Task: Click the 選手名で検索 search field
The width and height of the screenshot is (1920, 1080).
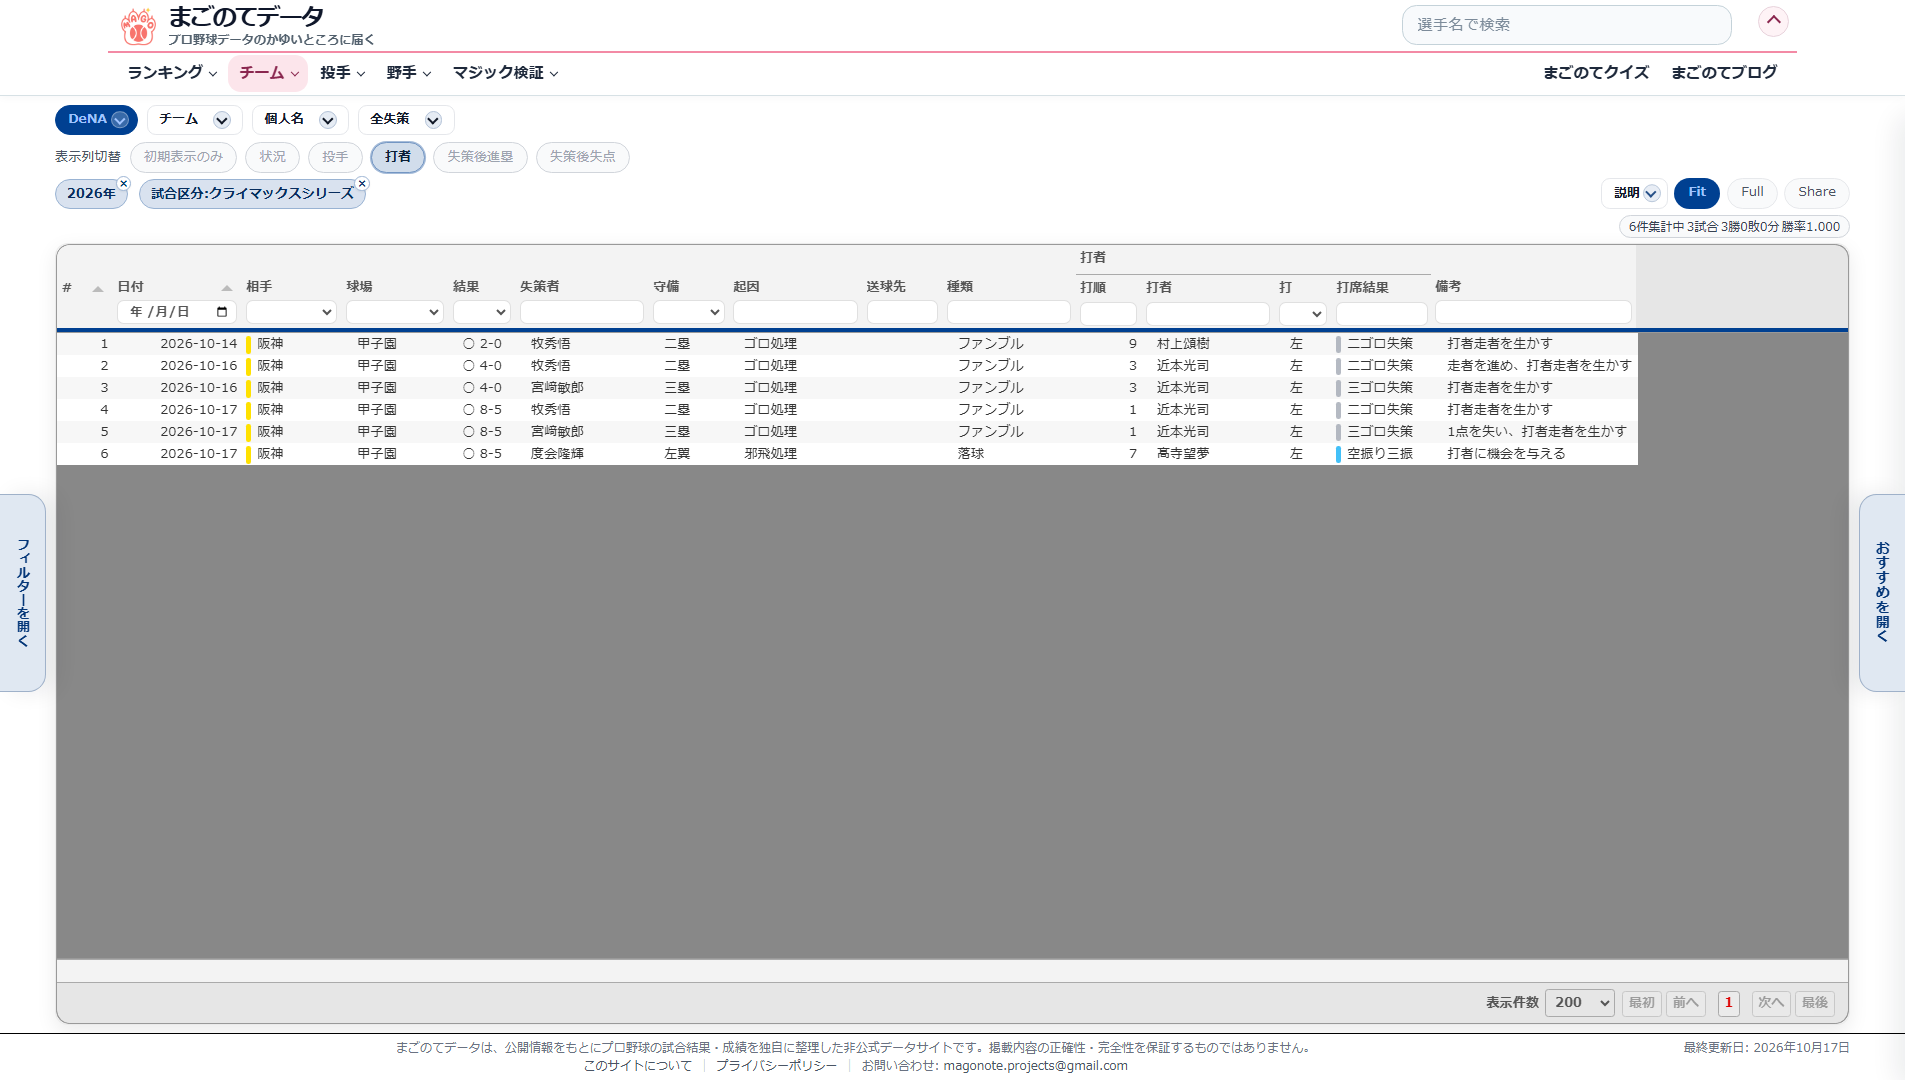Action: coord(1566,25)
